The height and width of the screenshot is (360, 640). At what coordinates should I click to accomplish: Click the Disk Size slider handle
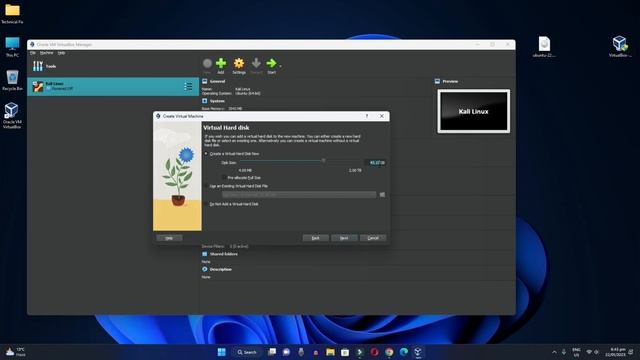coord(323,161)
